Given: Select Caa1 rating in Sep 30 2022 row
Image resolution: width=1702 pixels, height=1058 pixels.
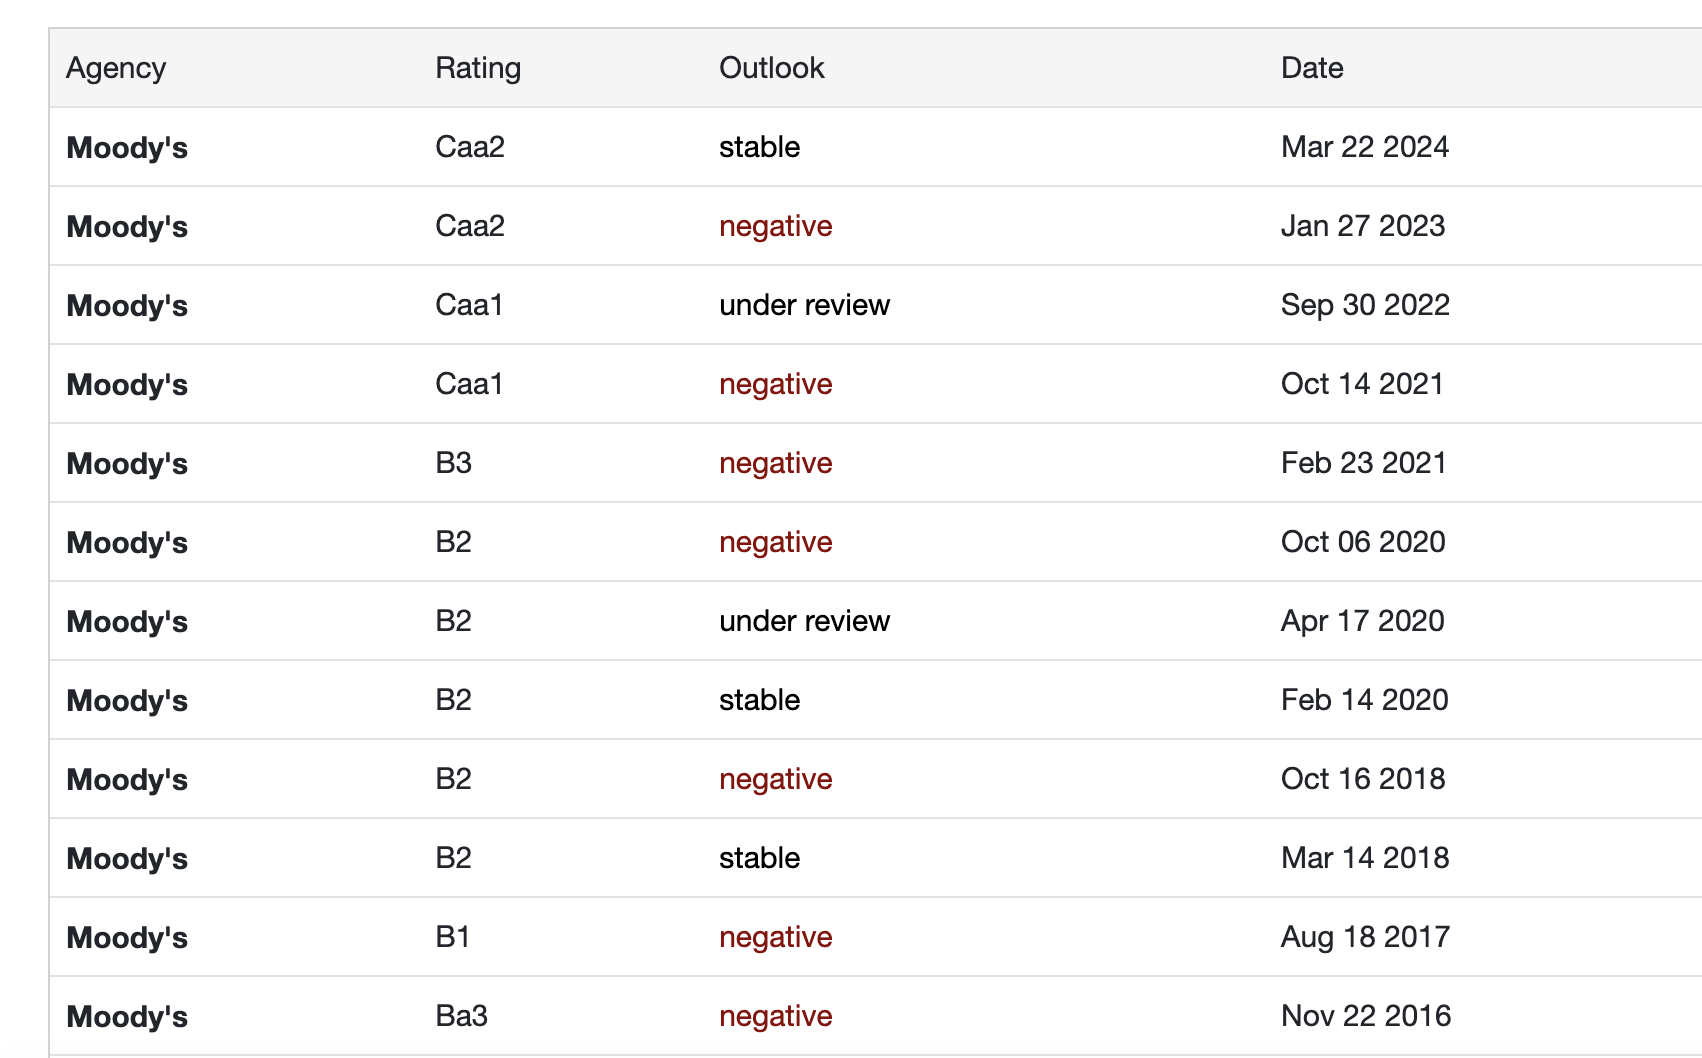Looking at the screenshot, I should tap(469, 305).
